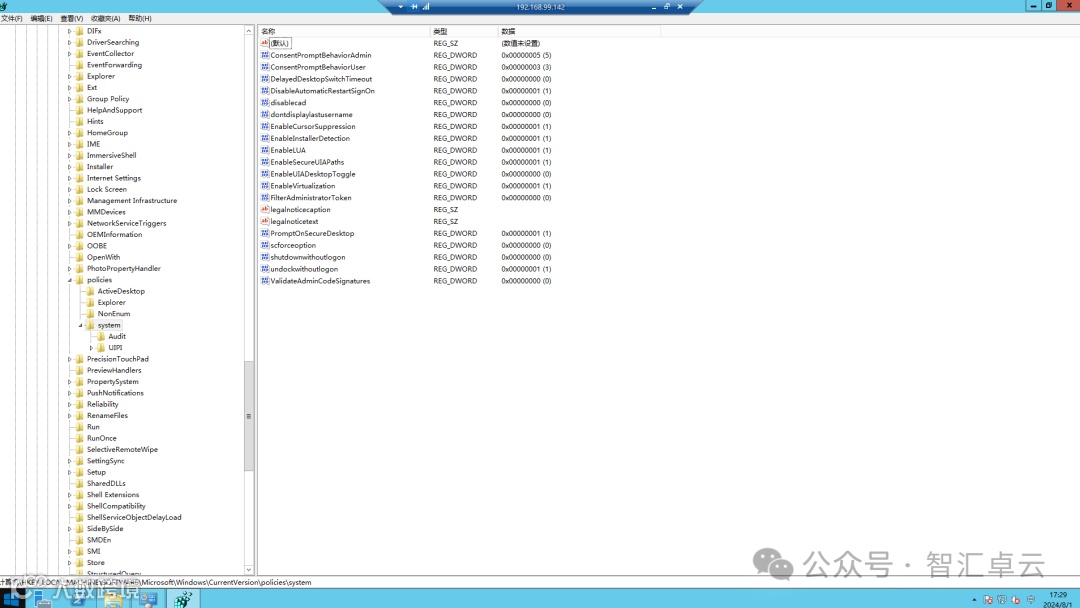Expand the Explorer key above Ext

pos(70,76)
